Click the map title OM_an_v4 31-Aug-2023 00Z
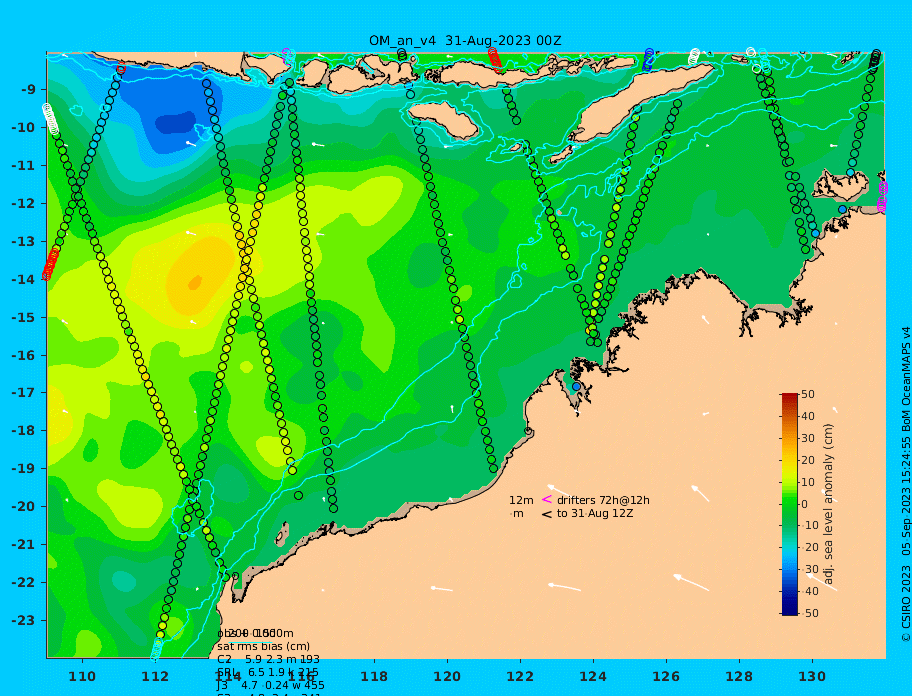The height and width of the screenshot is (696, 912). tap(465, 41)
